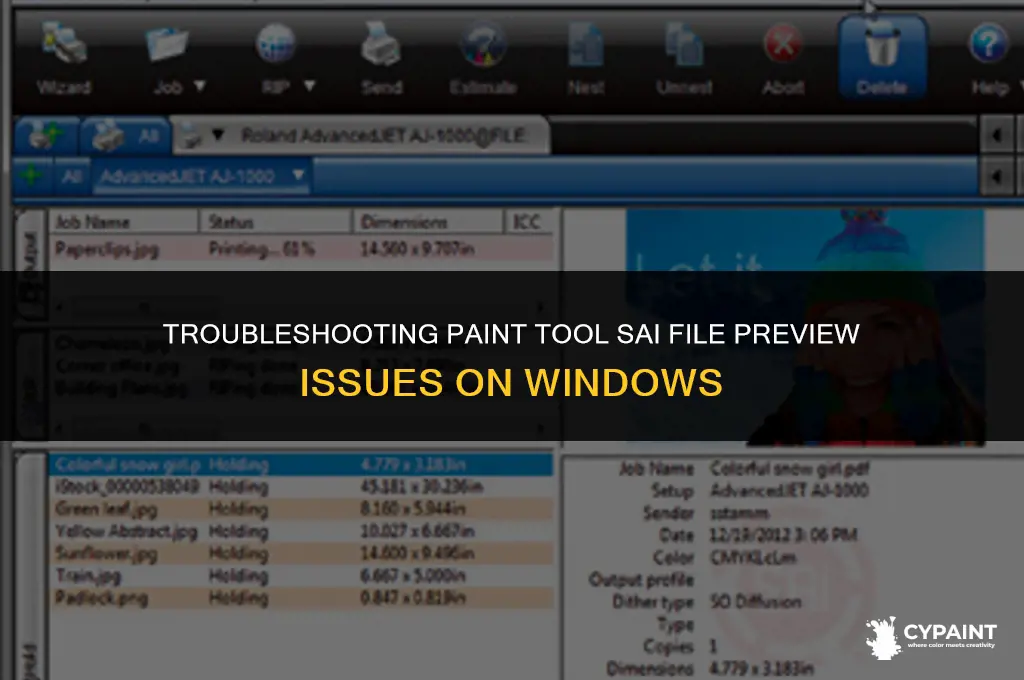Abort the current job with the red X
The width and height of the screenshot is (1024, 680).
[x=782, y=44]
